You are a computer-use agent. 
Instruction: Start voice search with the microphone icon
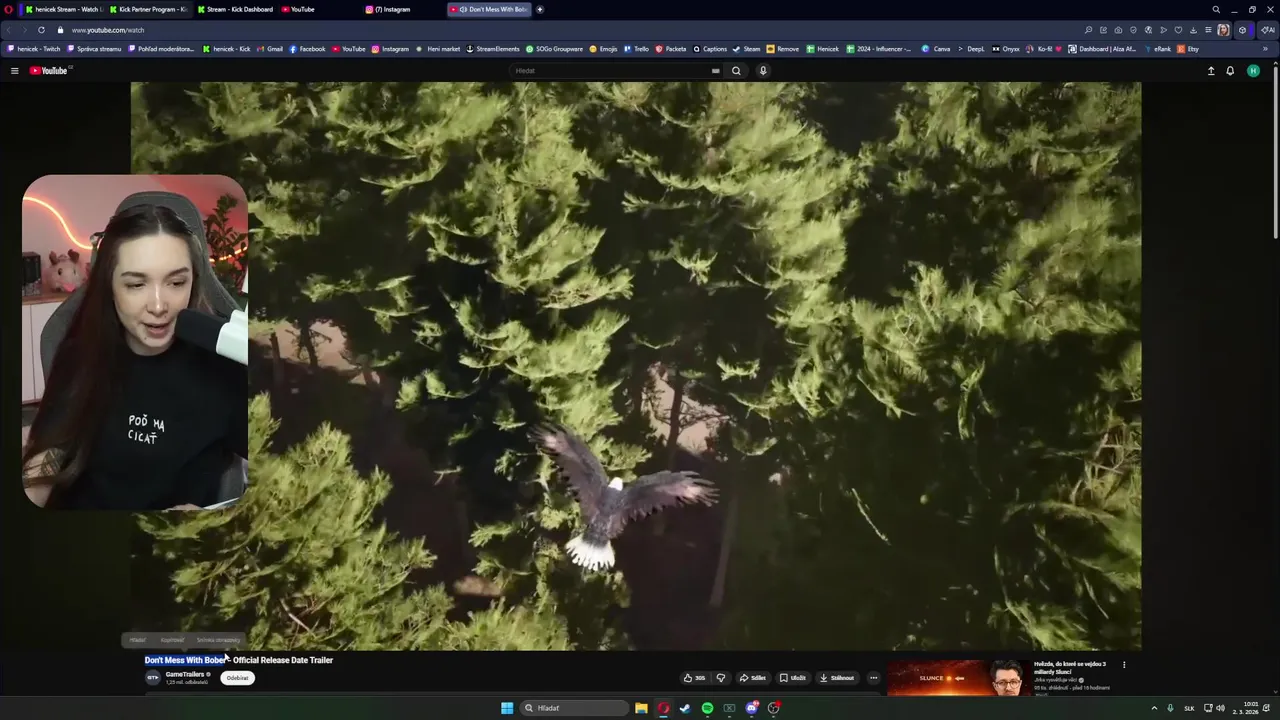[x=763, y=70]
